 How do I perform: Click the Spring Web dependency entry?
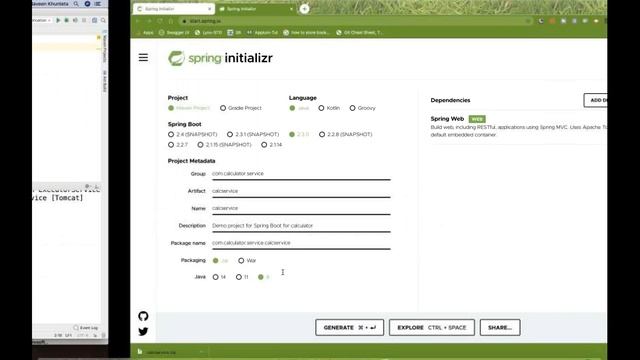518,127
